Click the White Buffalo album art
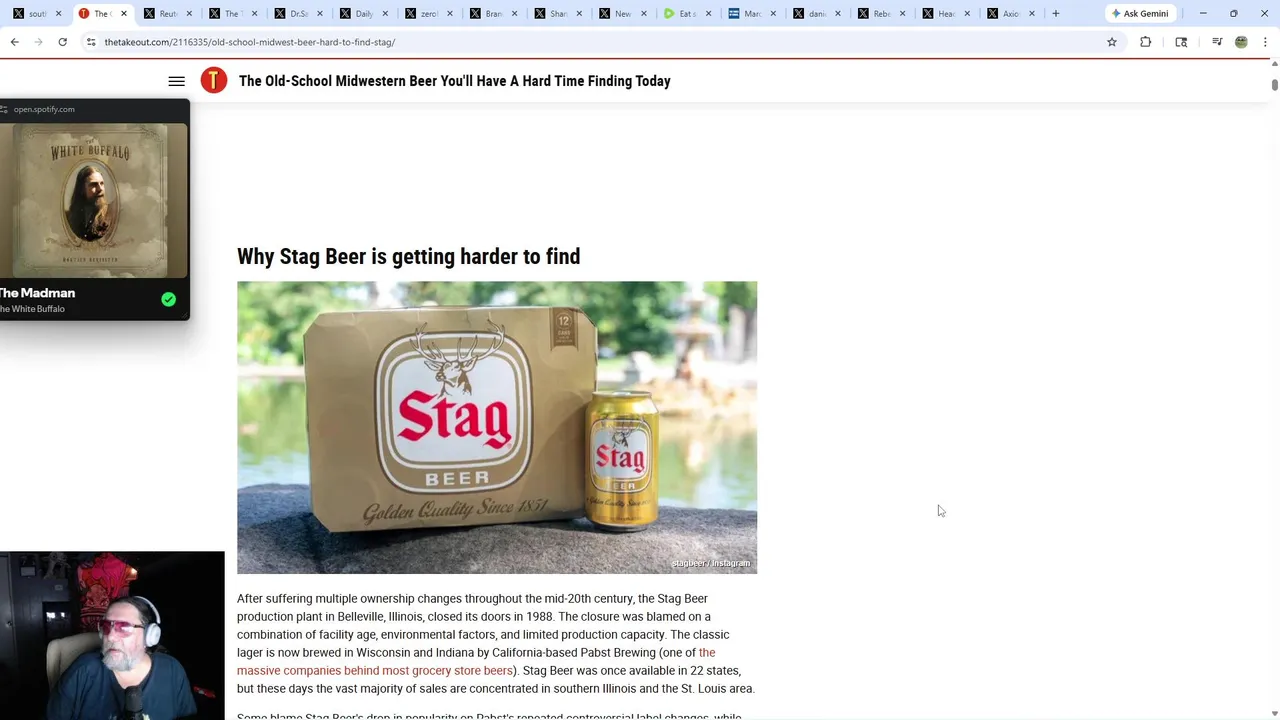Screen dimensions: 1280x720 (93, 200)
